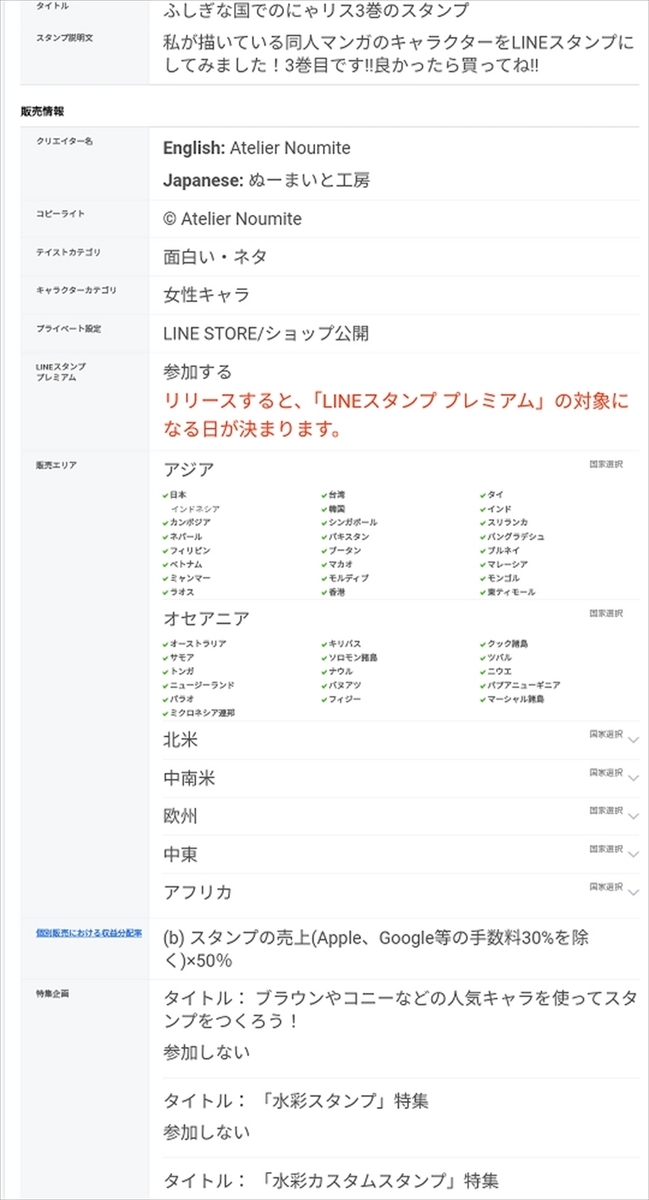Screen dimensions: 649x1200
Task: Select フィリピン in the Asia list
Action: click(x=186, y=551)
